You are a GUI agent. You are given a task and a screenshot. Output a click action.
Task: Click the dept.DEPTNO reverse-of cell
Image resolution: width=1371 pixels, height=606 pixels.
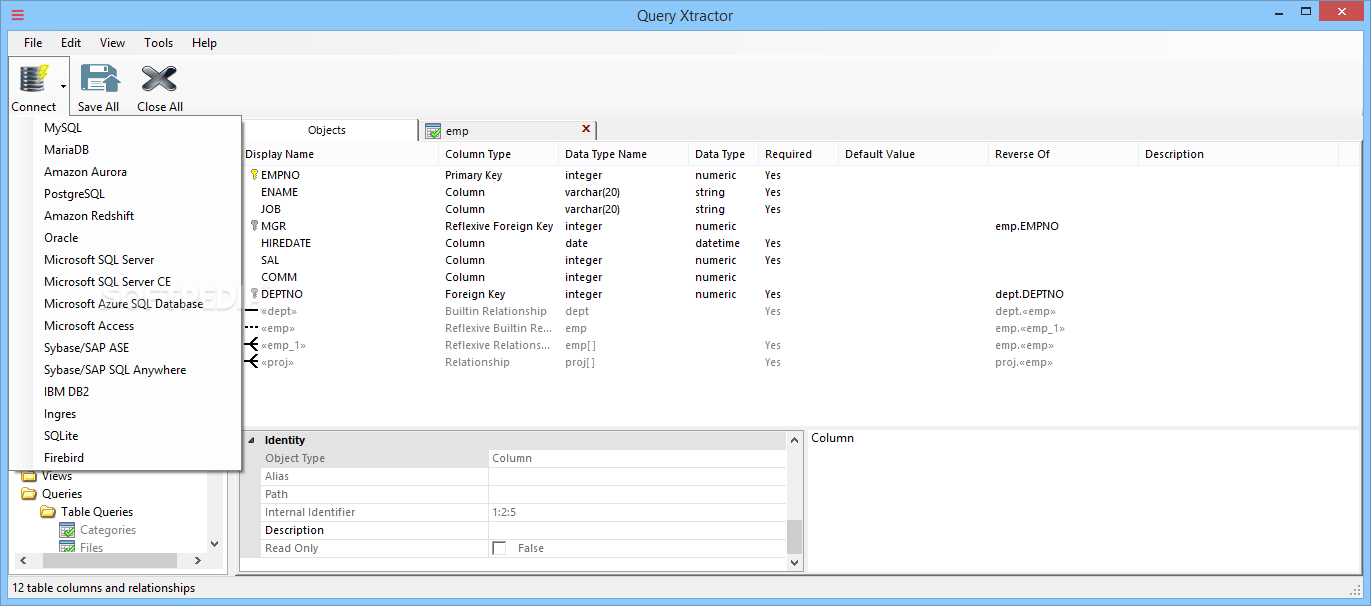point(1030,294)
